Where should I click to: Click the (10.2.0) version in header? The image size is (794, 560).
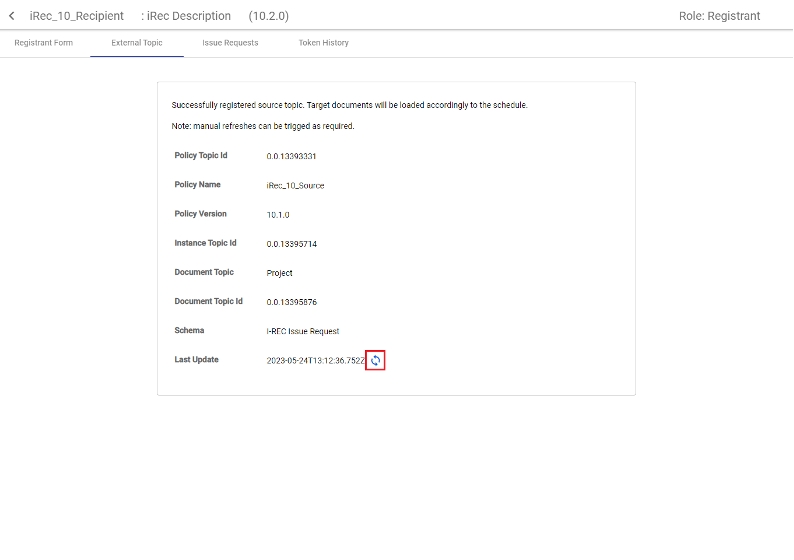click(x=268, y=16)
